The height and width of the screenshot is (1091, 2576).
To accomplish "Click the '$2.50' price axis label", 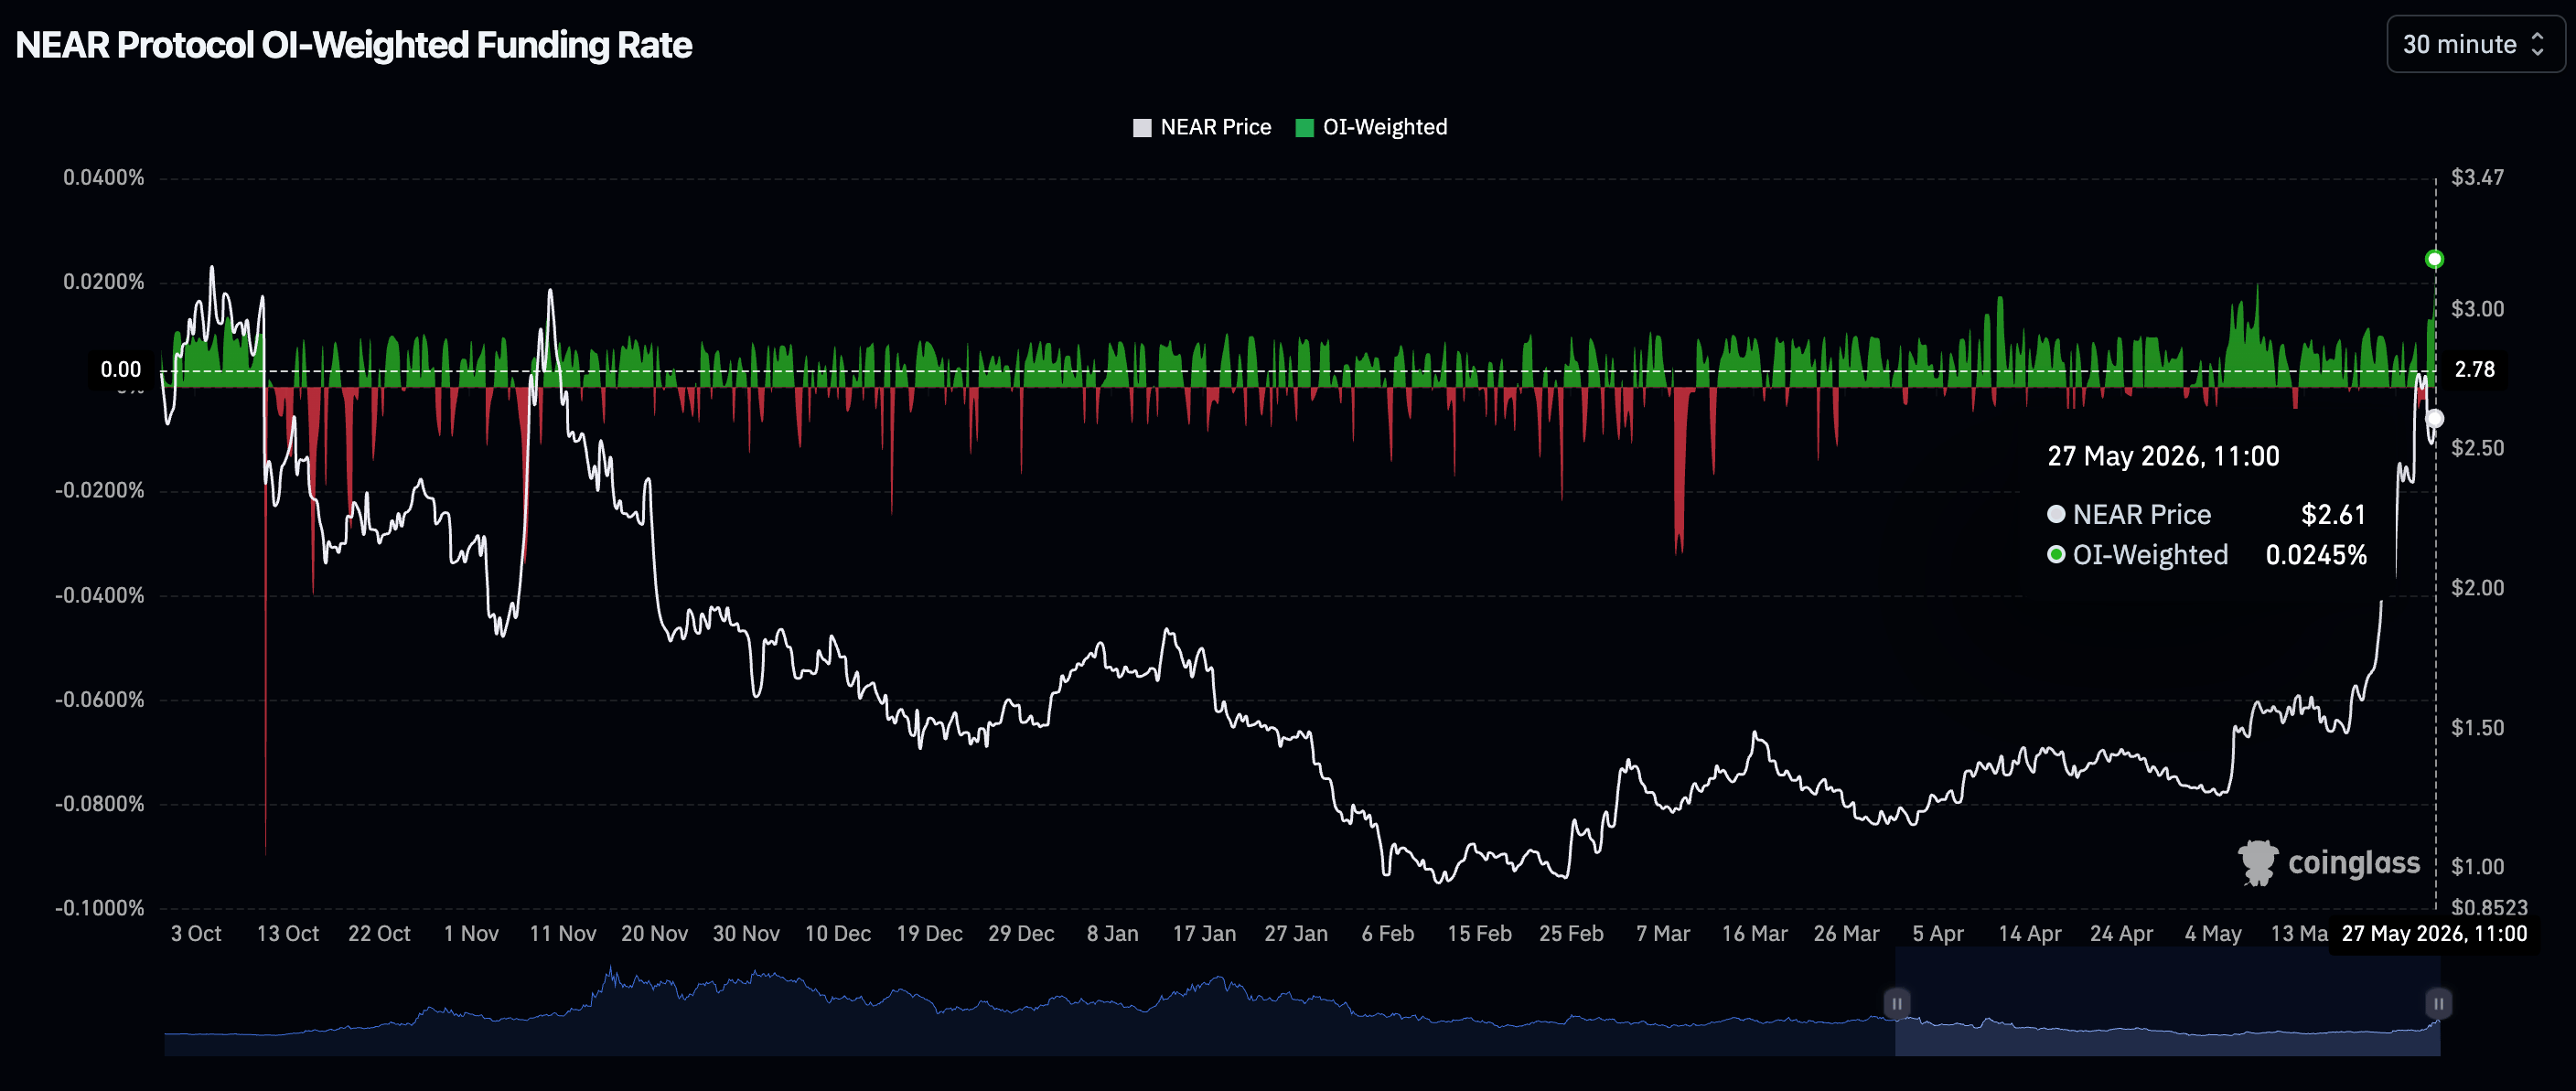I will pos(2478,447).
